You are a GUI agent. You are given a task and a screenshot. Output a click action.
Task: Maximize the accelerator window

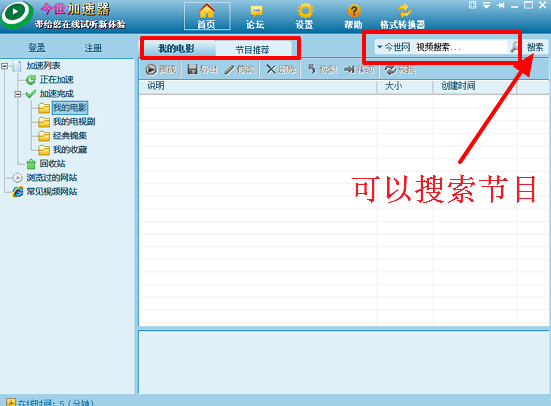point(529,5)
